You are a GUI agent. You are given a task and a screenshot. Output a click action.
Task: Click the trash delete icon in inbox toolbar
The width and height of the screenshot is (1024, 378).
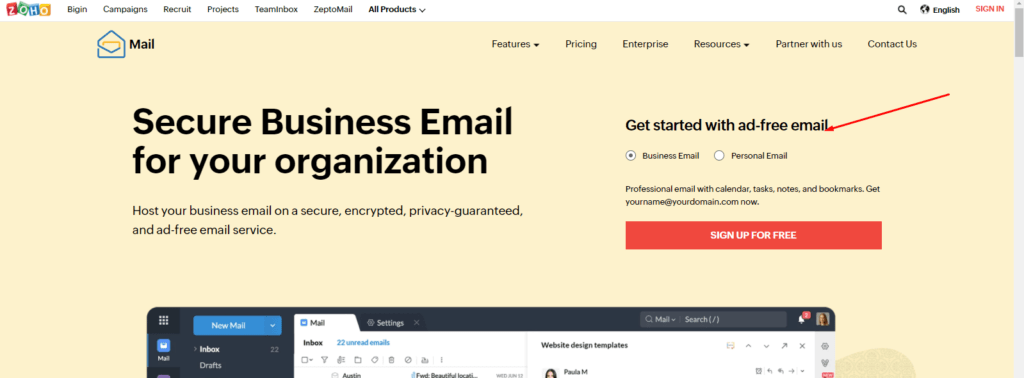tap(391, 360)
